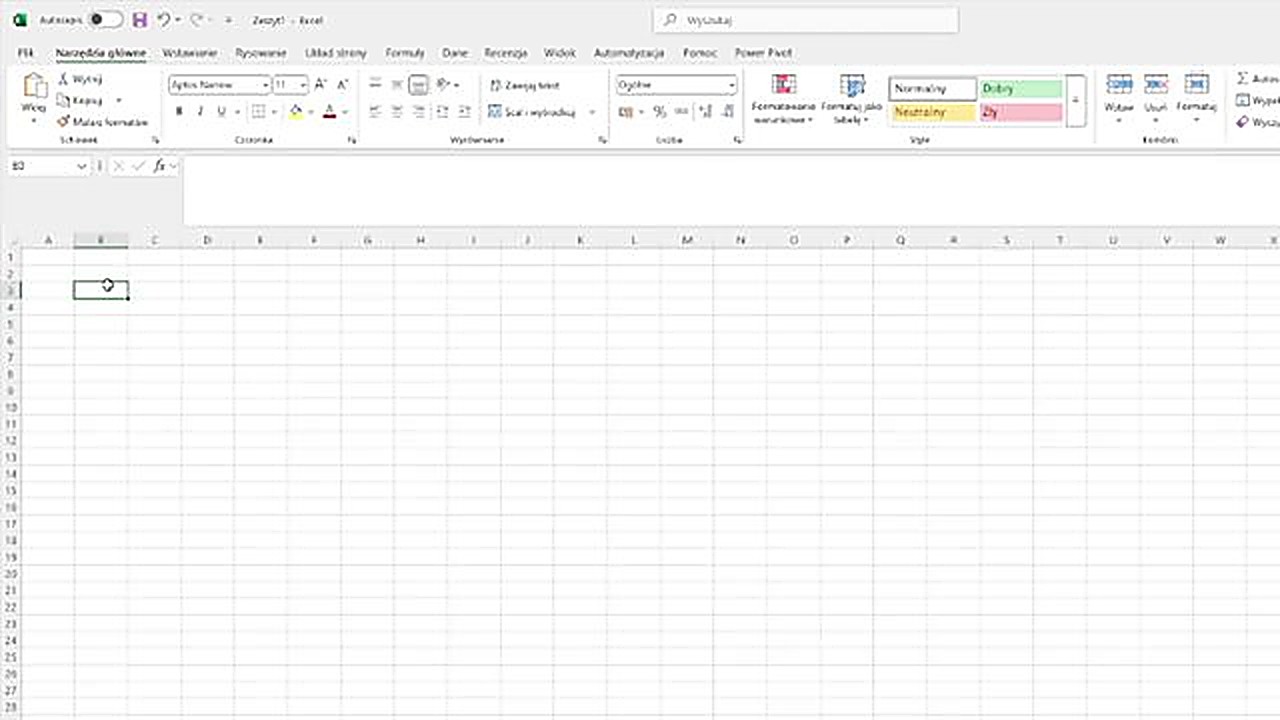This screenshot has width=1280, height=720.
Task: Click the Formatuj jako tabelę icon
Action: [x=852, y=98]
